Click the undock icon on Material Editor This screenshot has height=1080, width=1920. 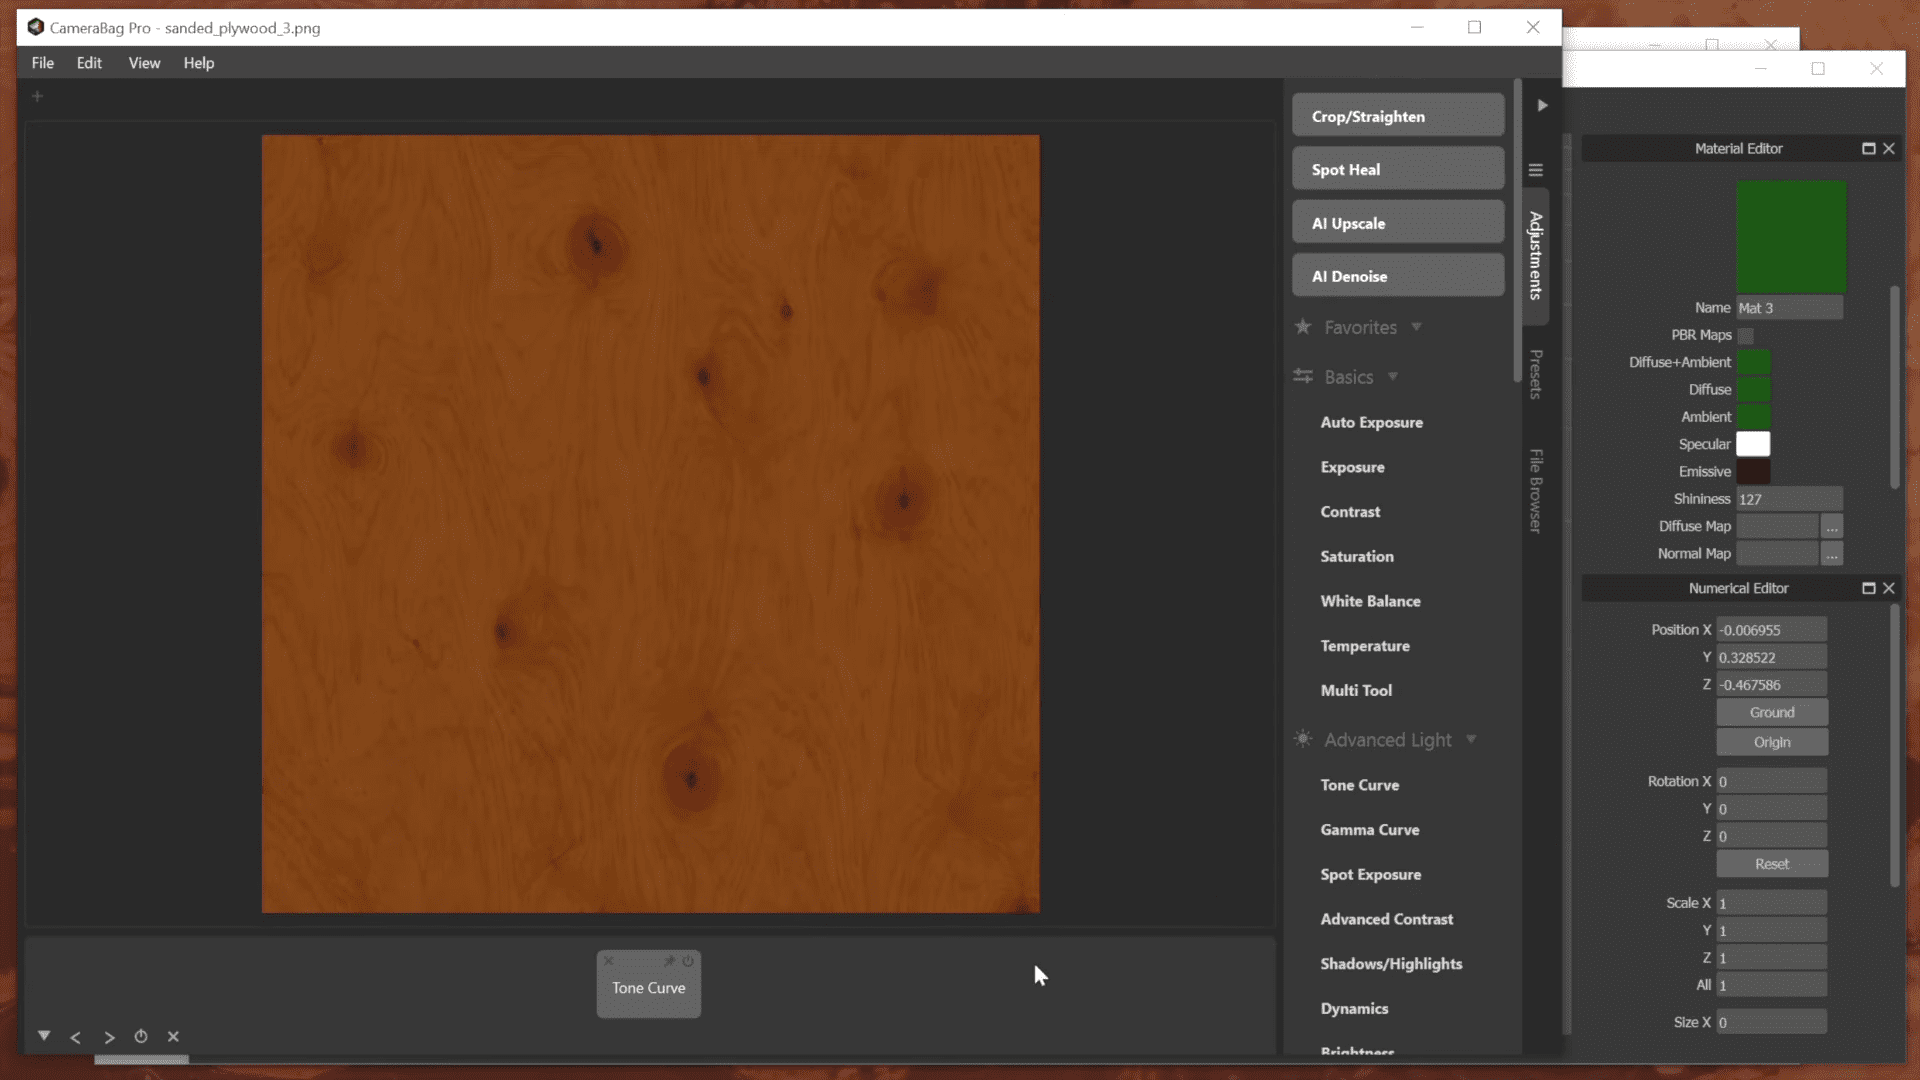click(x=1867, y=148)
